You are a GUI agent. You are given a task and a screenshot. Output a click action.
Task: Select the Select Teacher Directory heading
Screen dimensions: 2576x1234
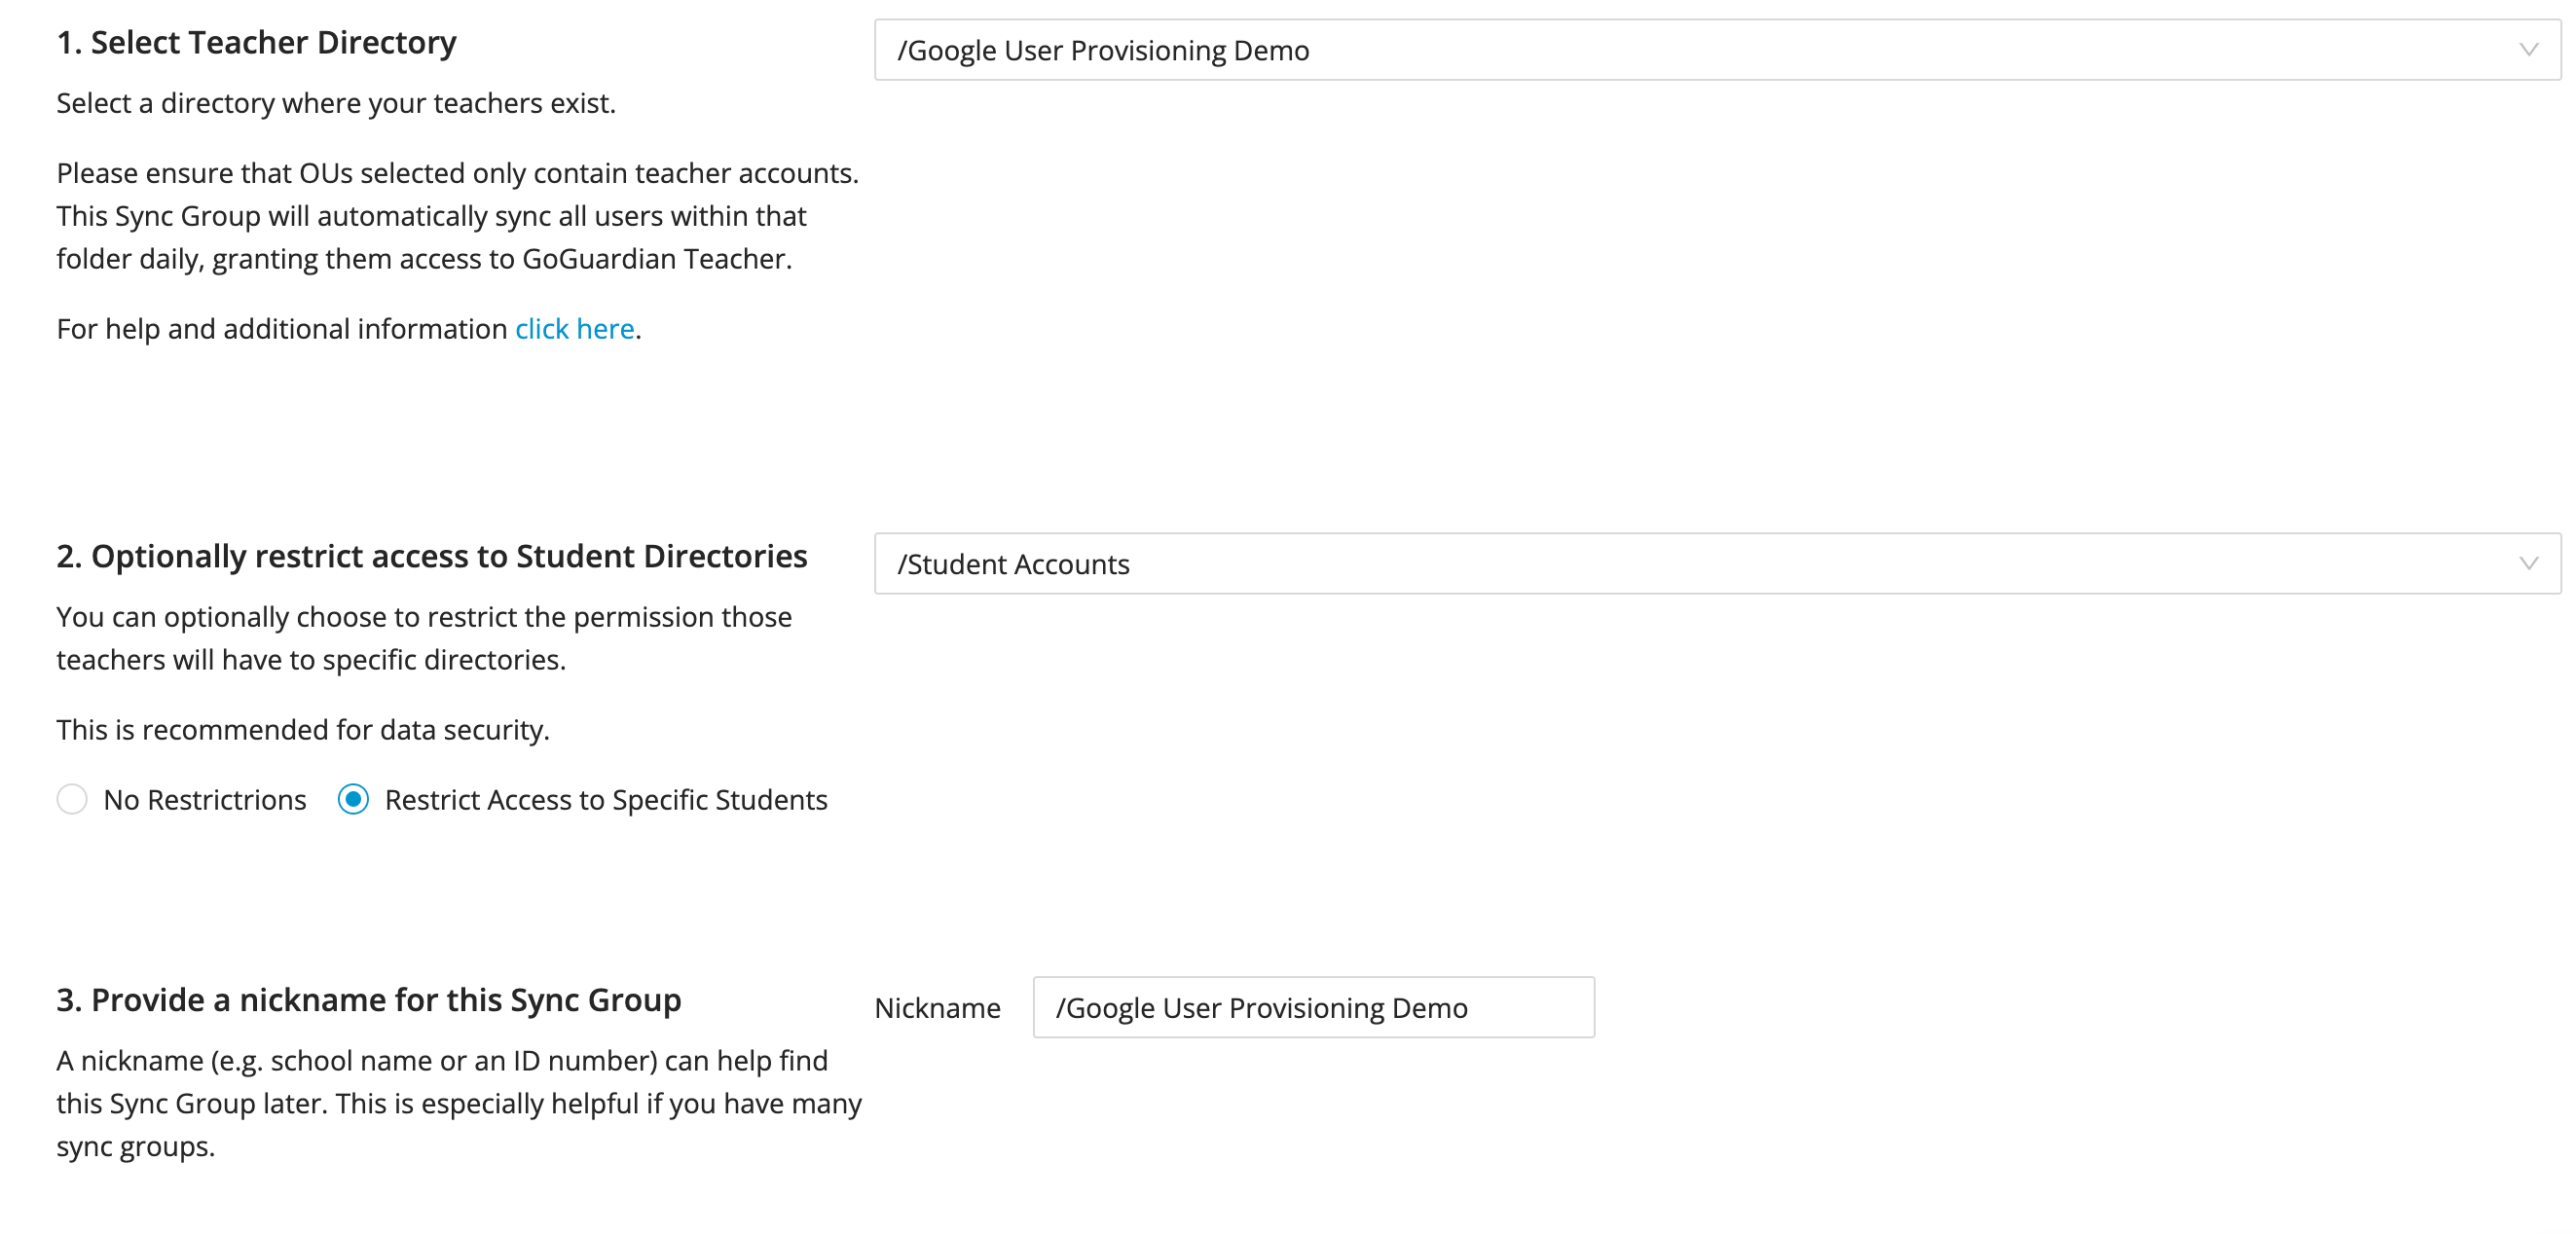click(256, 42)
